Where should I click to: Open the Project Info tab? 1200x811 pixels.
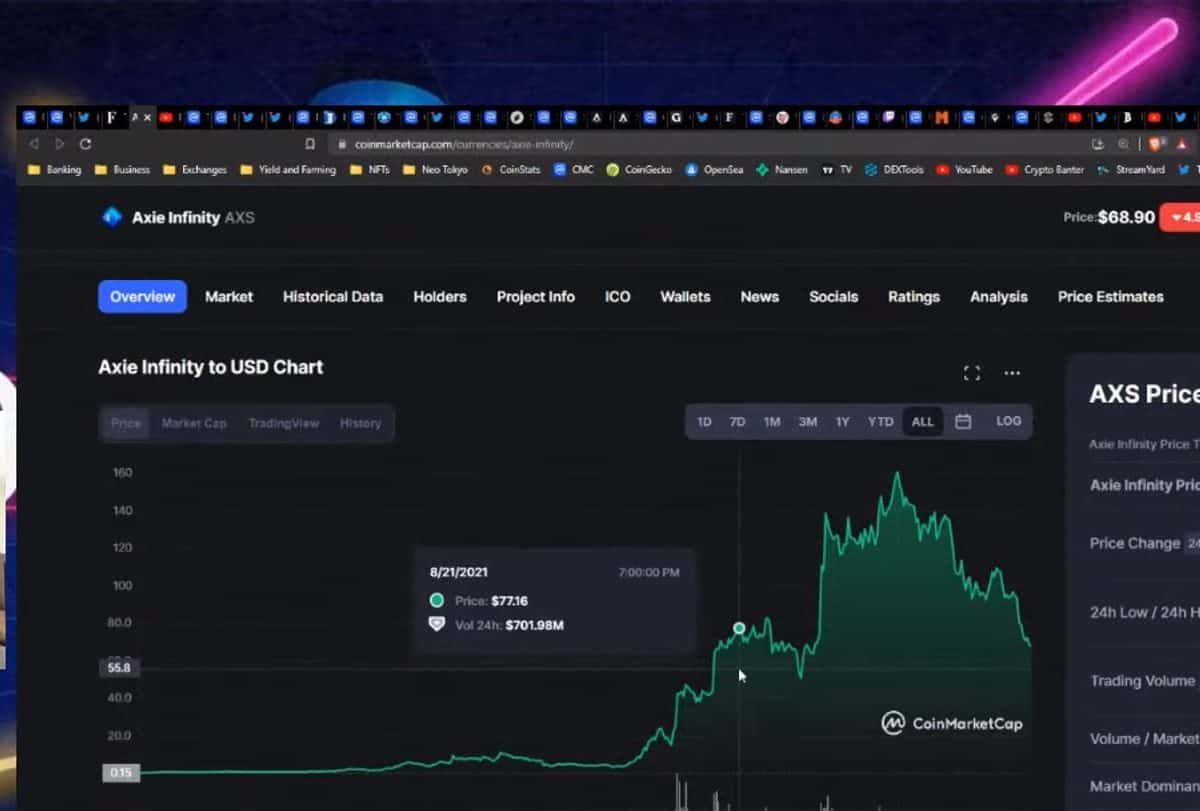tap(536, 296)
